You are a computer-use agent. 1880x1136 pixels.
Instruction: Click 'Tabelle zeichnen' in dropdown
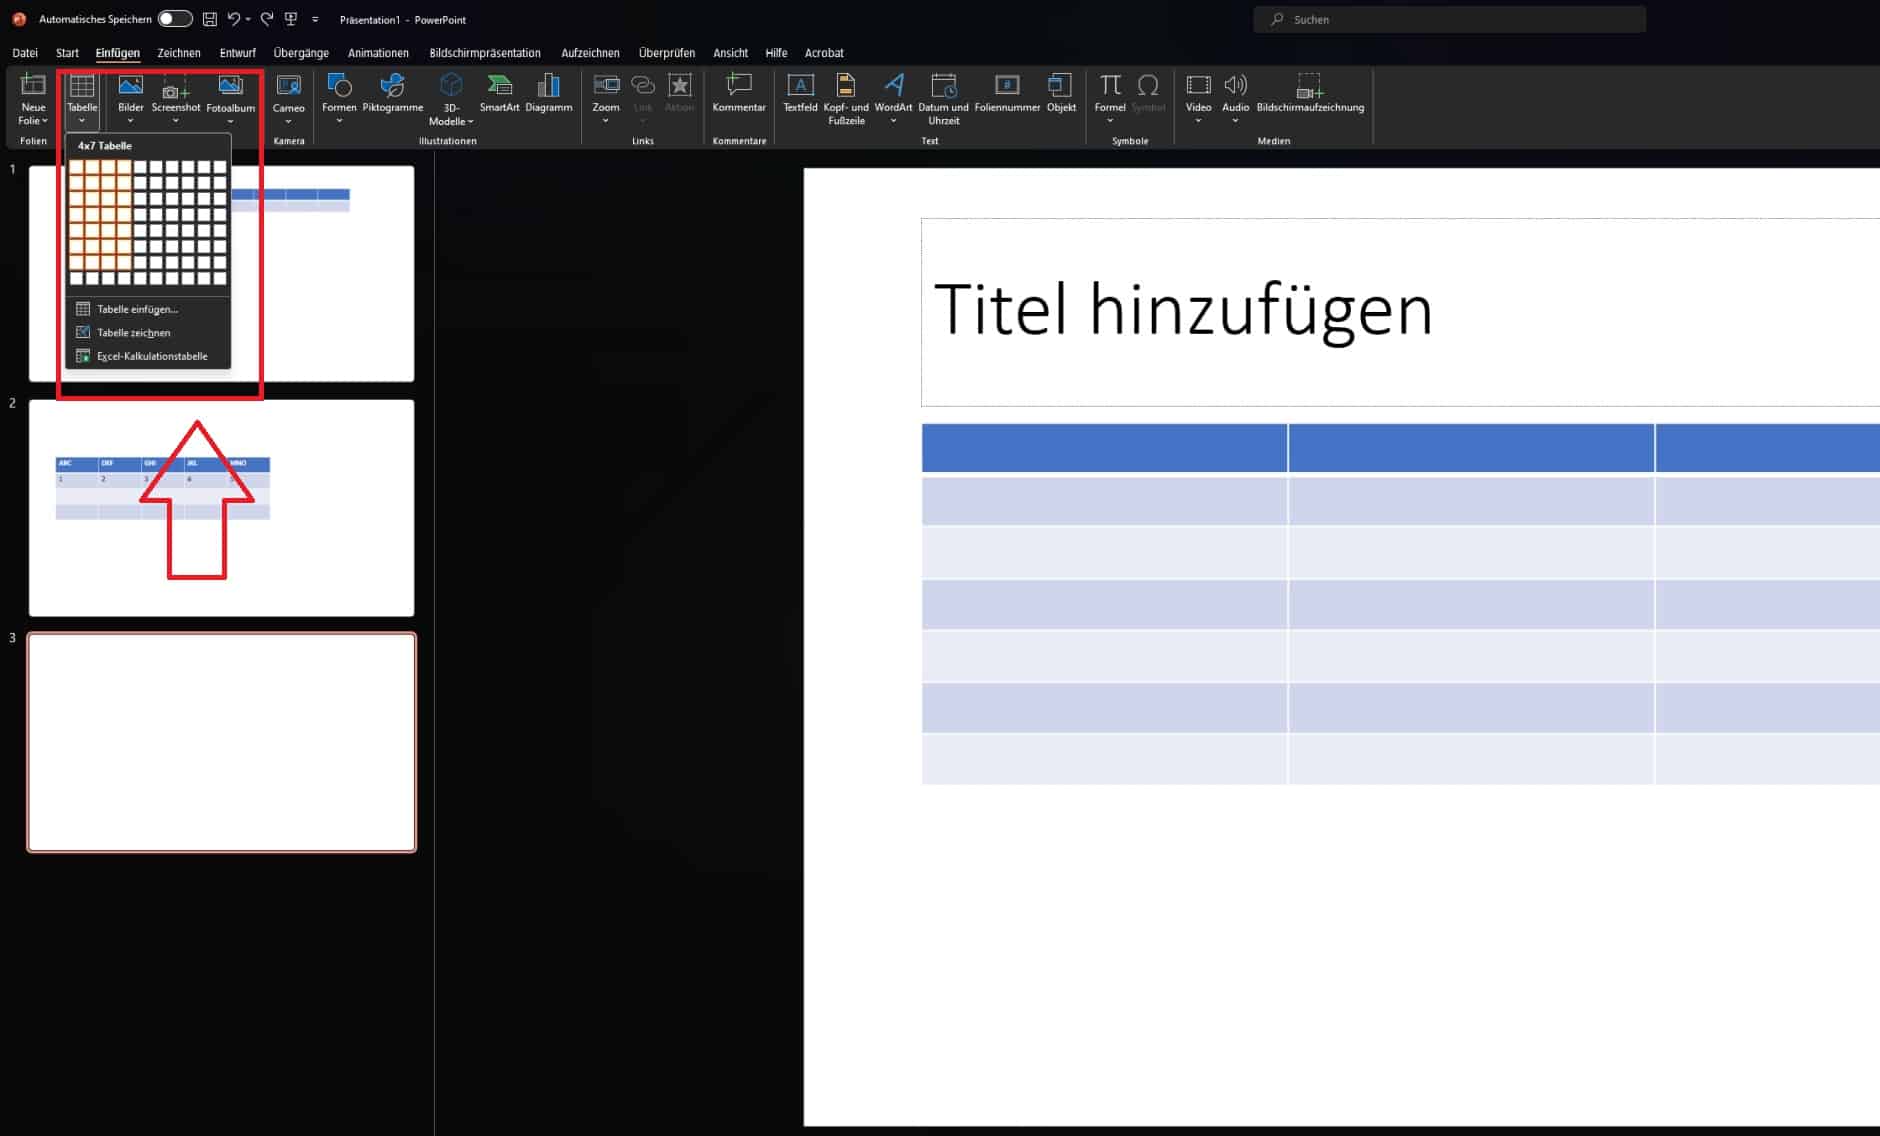tap(133, 333)
